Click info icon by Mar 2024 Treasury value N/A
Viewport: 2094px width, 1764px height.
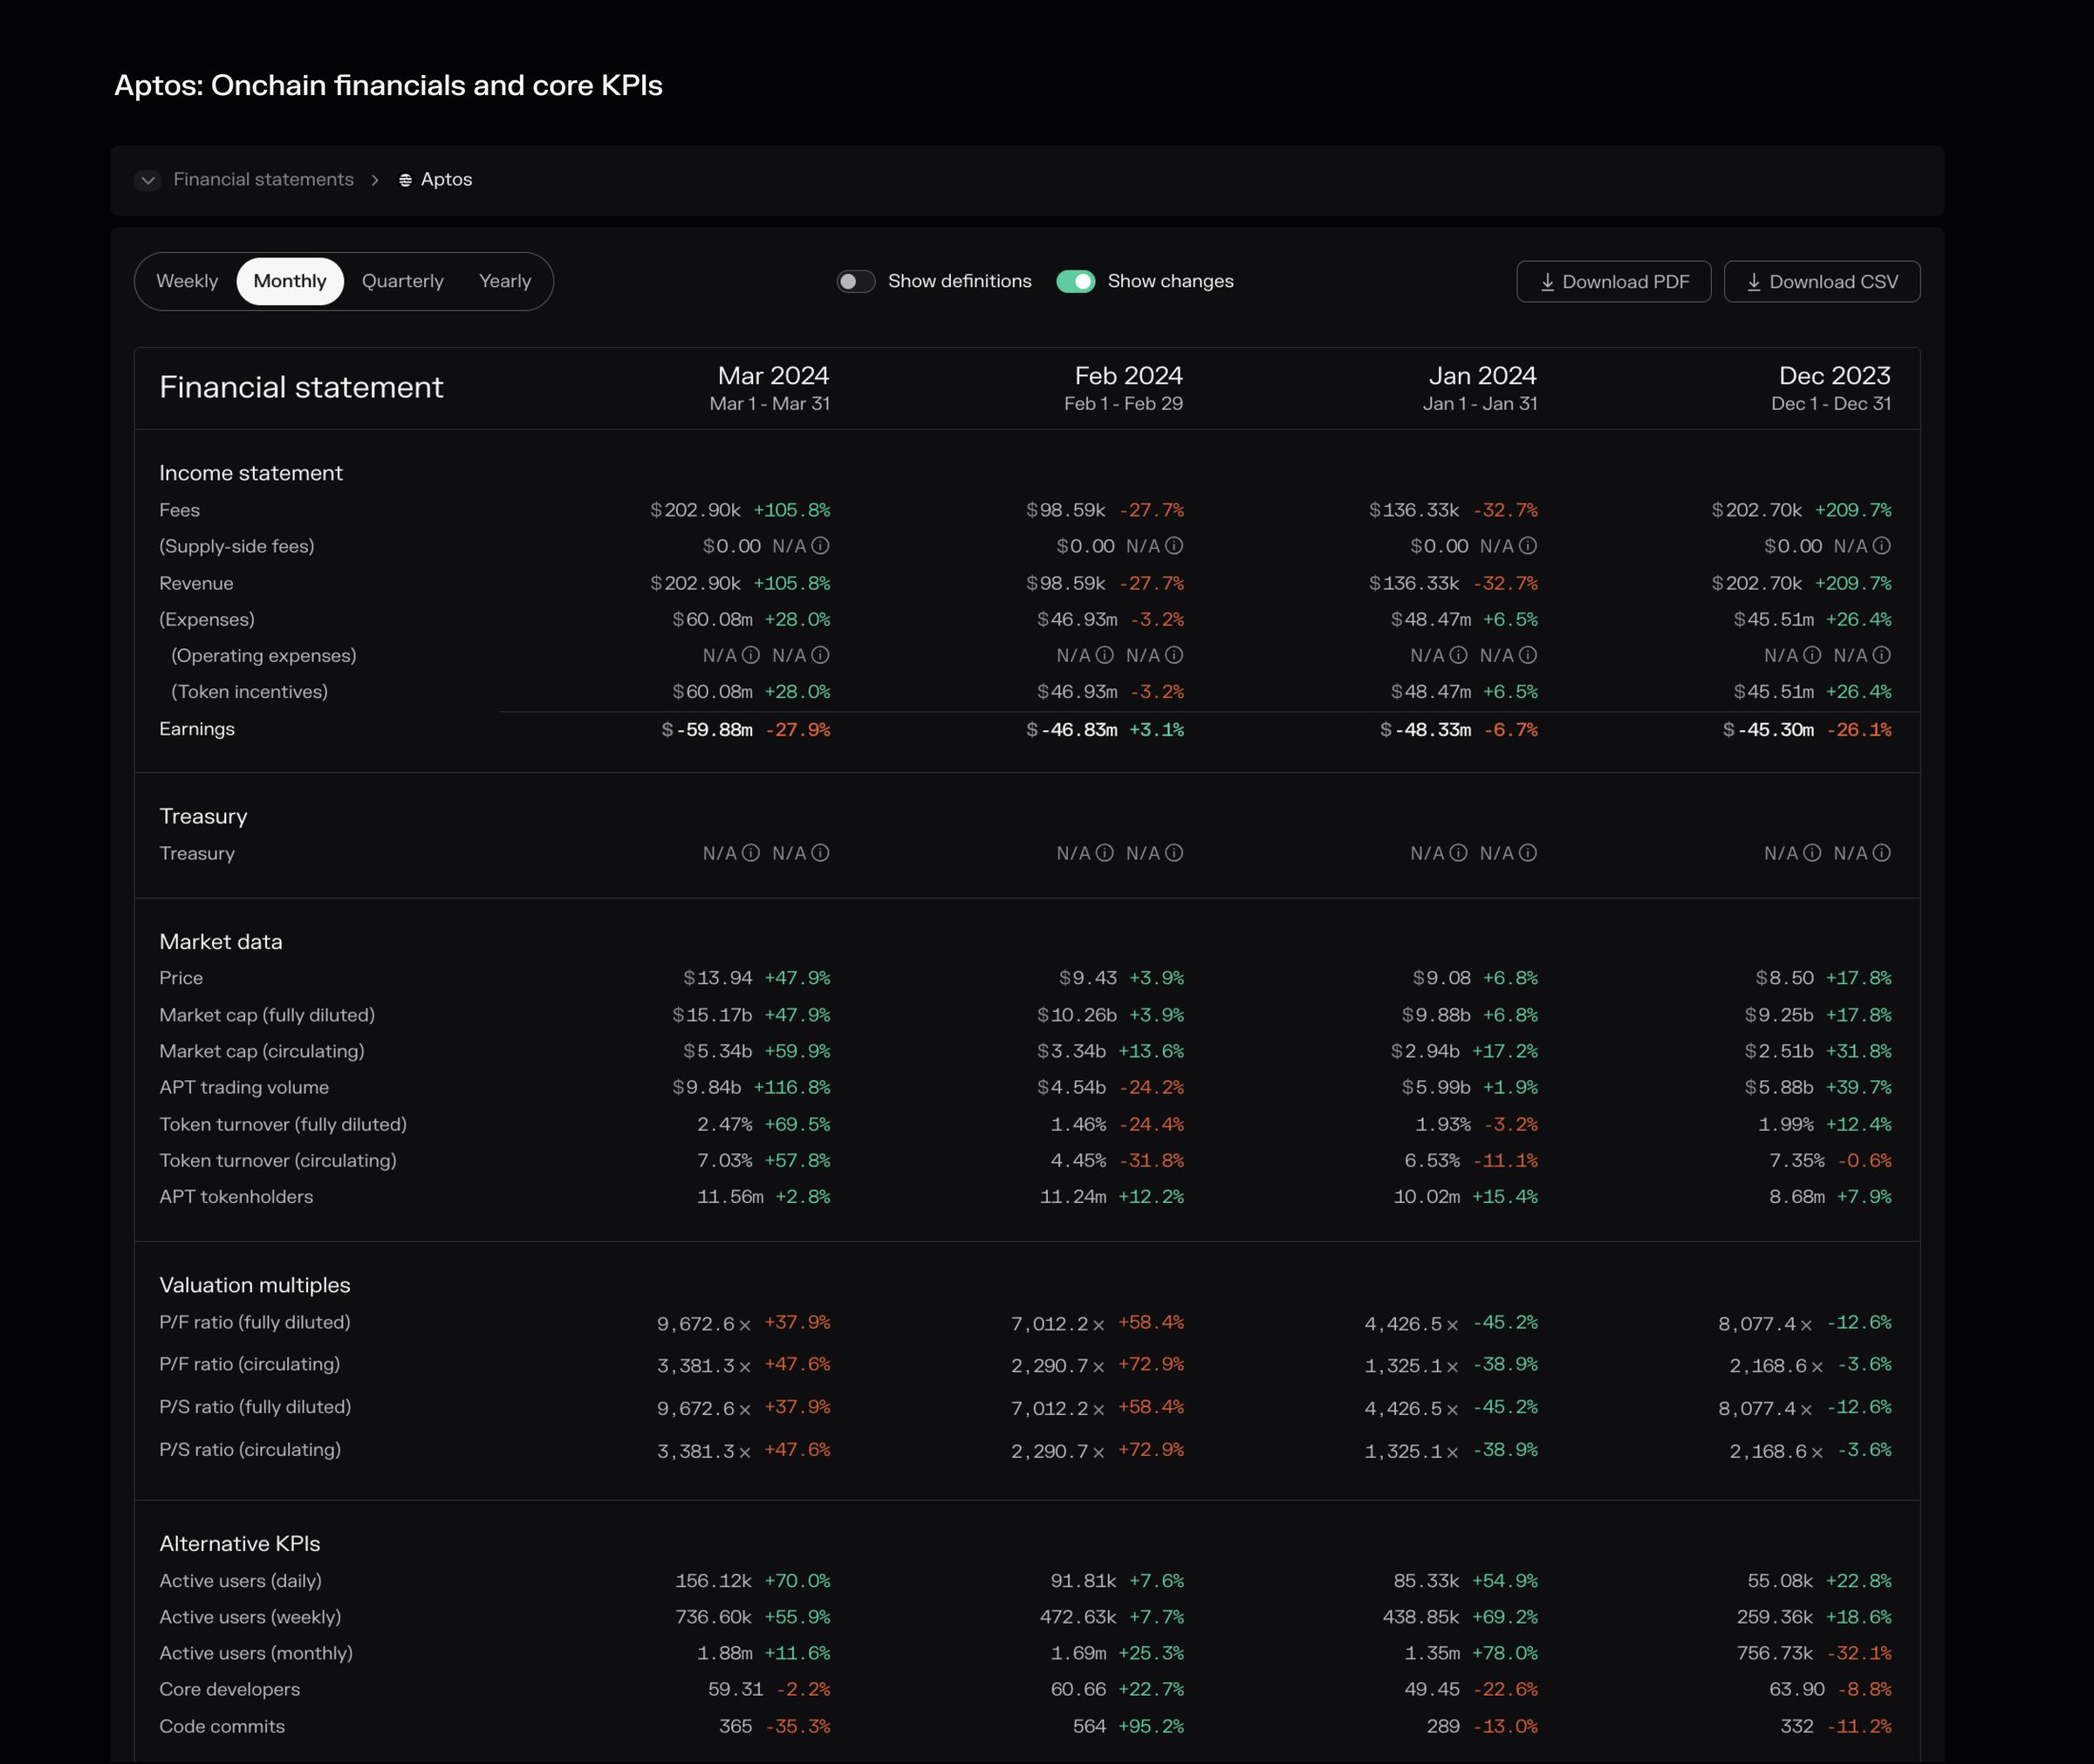tap(750, 853)
